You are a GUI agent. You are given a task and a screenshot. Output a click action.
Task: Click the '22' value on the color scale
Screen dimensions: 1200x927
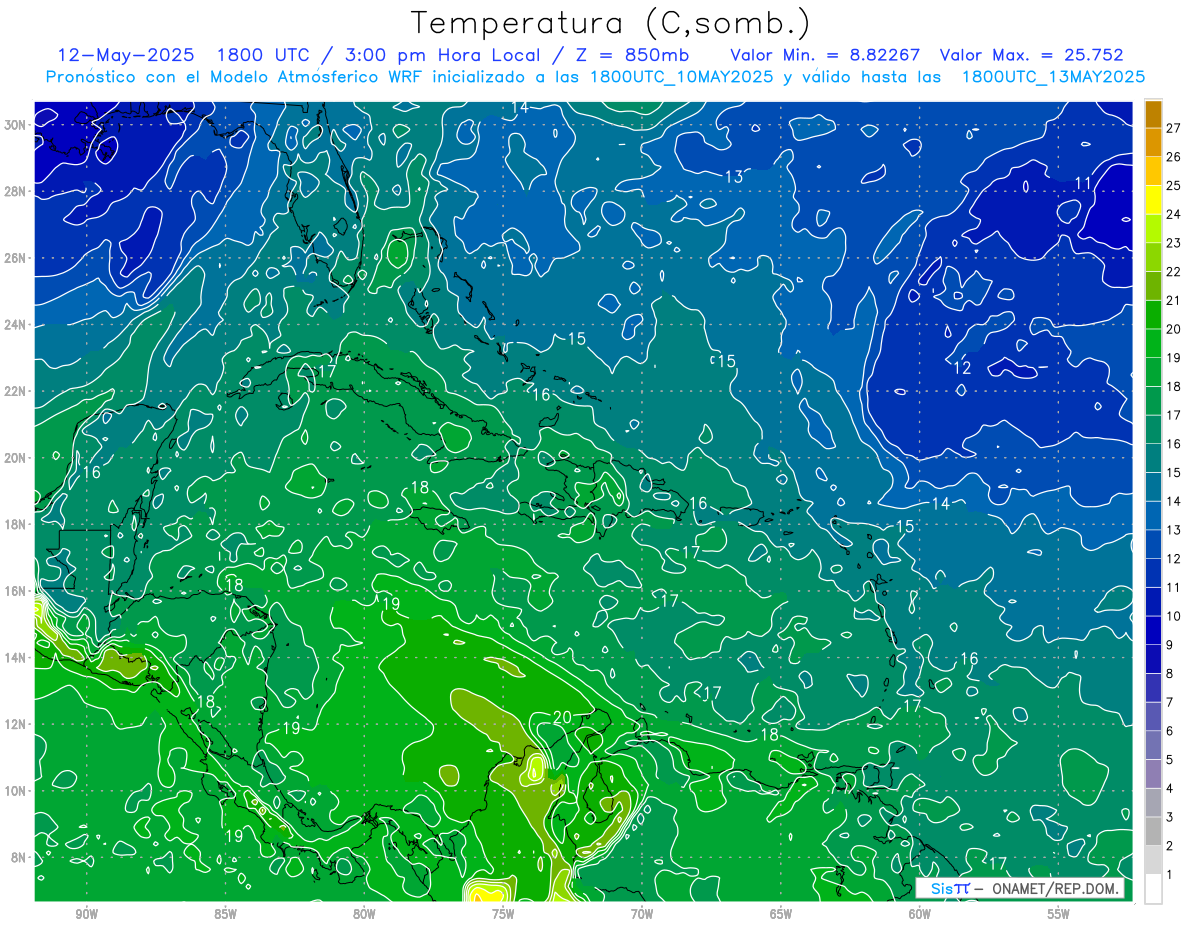click(x=1173, y=271)
